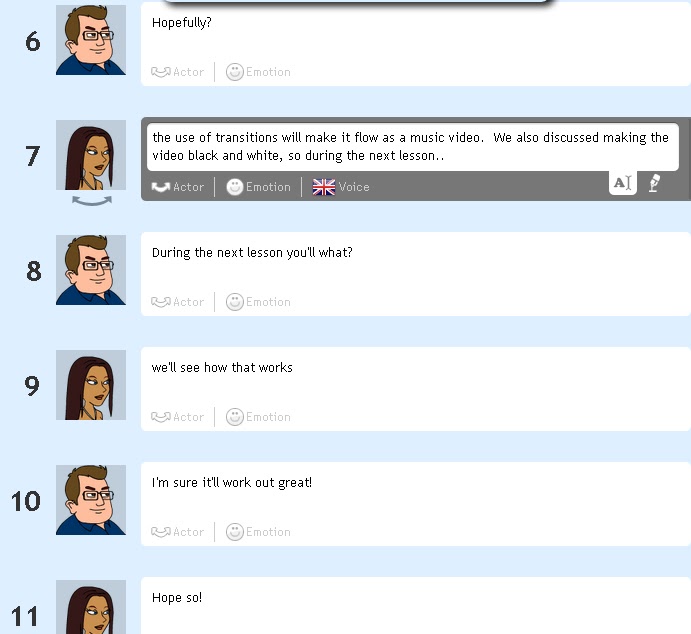Click Actor icon on line 8
The height and width of the screenshot is (634, 691).
coord(160,302)
